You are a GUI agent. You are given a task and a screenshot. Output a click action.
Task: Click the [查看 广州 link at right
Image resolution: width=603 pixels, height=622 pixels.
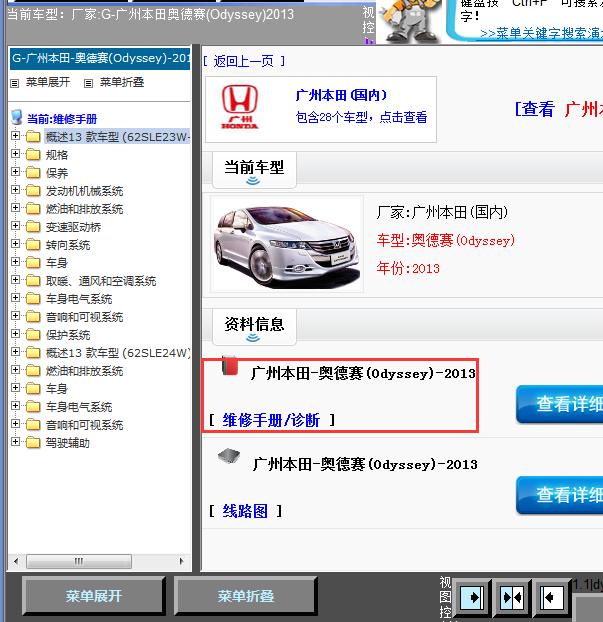click(559, 109)
